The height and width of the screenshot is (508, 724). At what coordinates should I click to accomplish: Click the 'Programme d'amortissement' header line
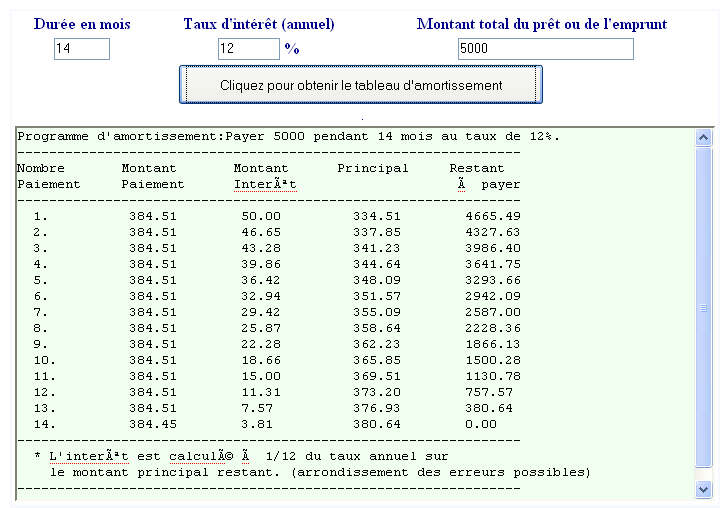[x=289, y=136]
